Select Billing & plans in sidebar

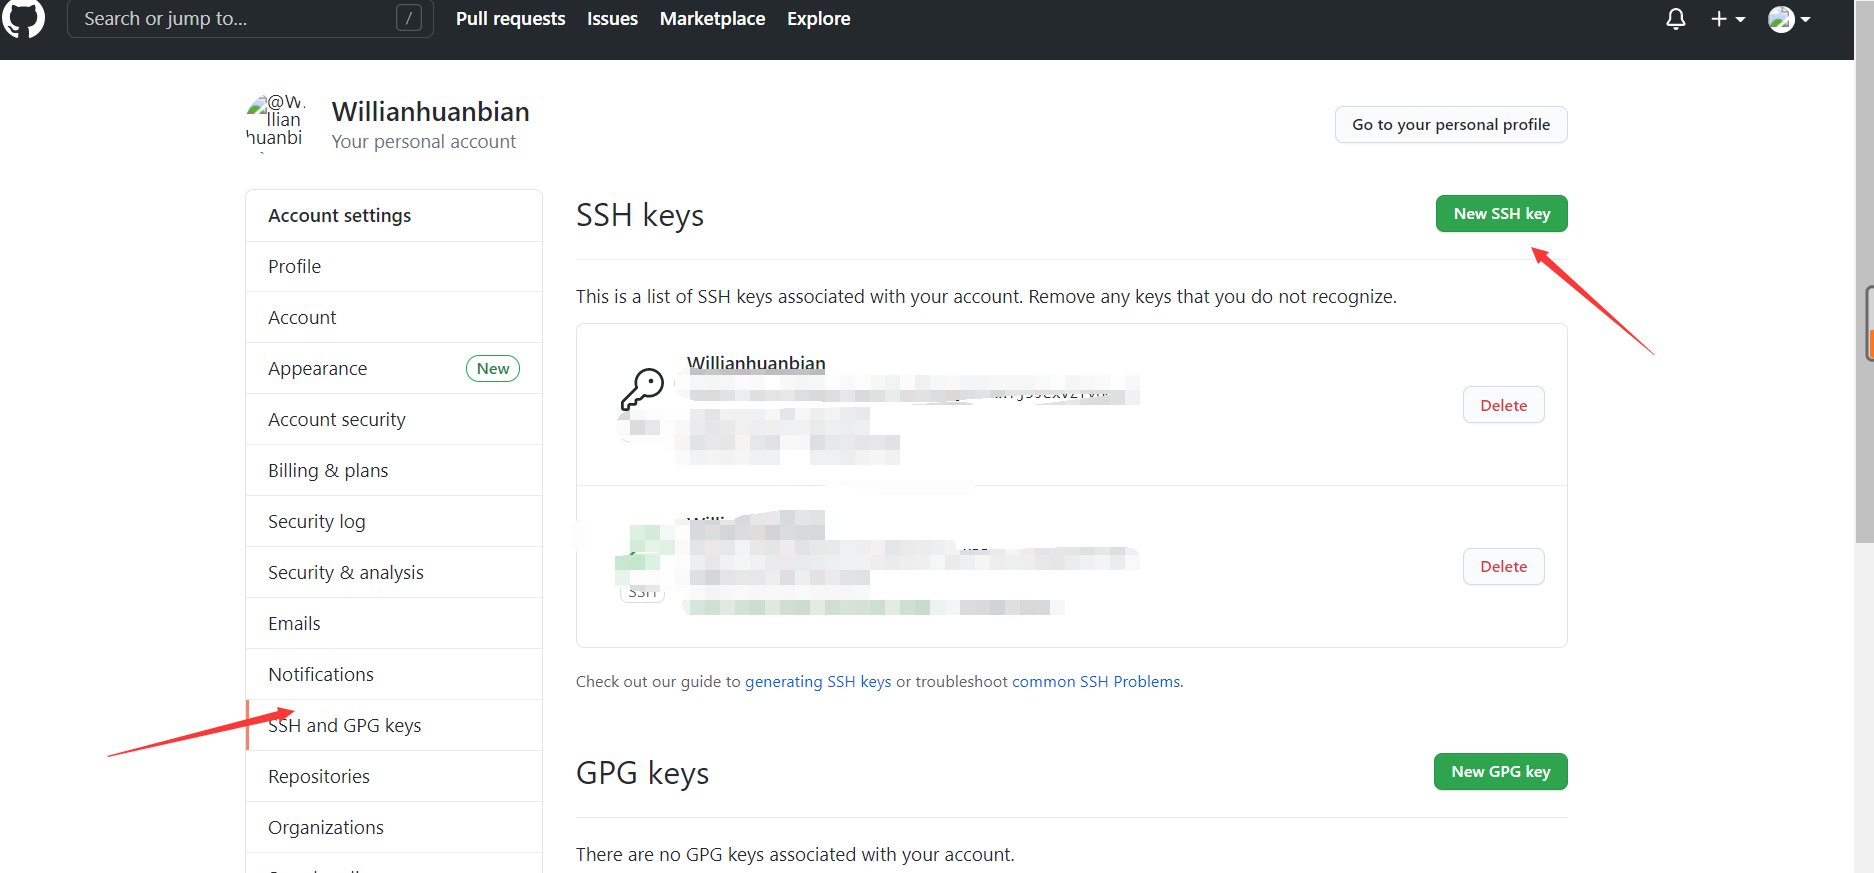click(x=394, y=471)
